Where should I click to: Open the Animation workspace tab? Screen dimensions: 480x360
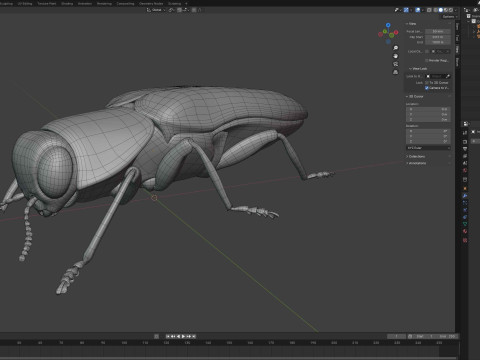[x=85, y=3]
